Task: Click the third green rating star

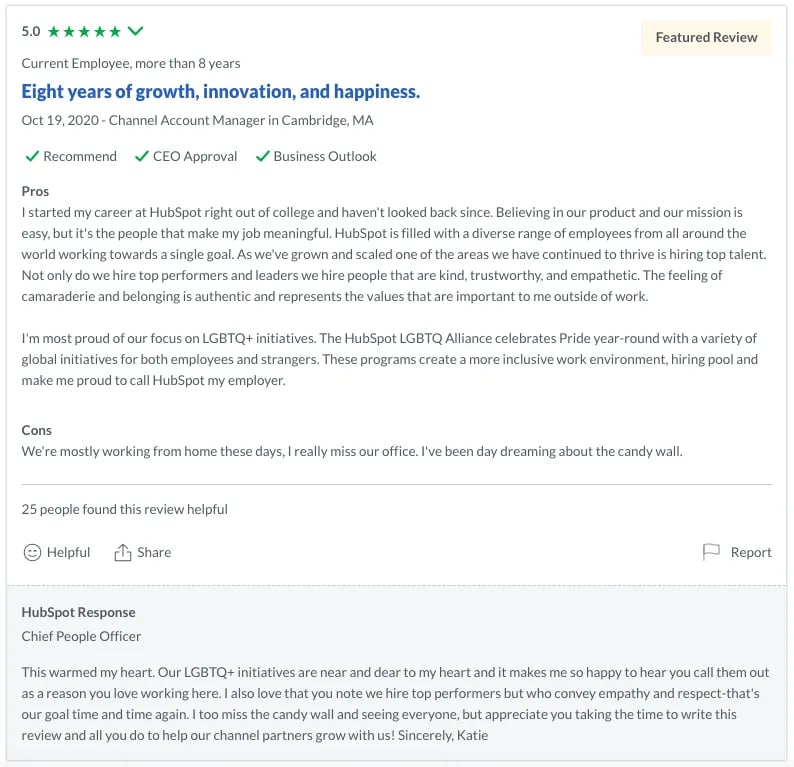Action: (x=85, y=32)
